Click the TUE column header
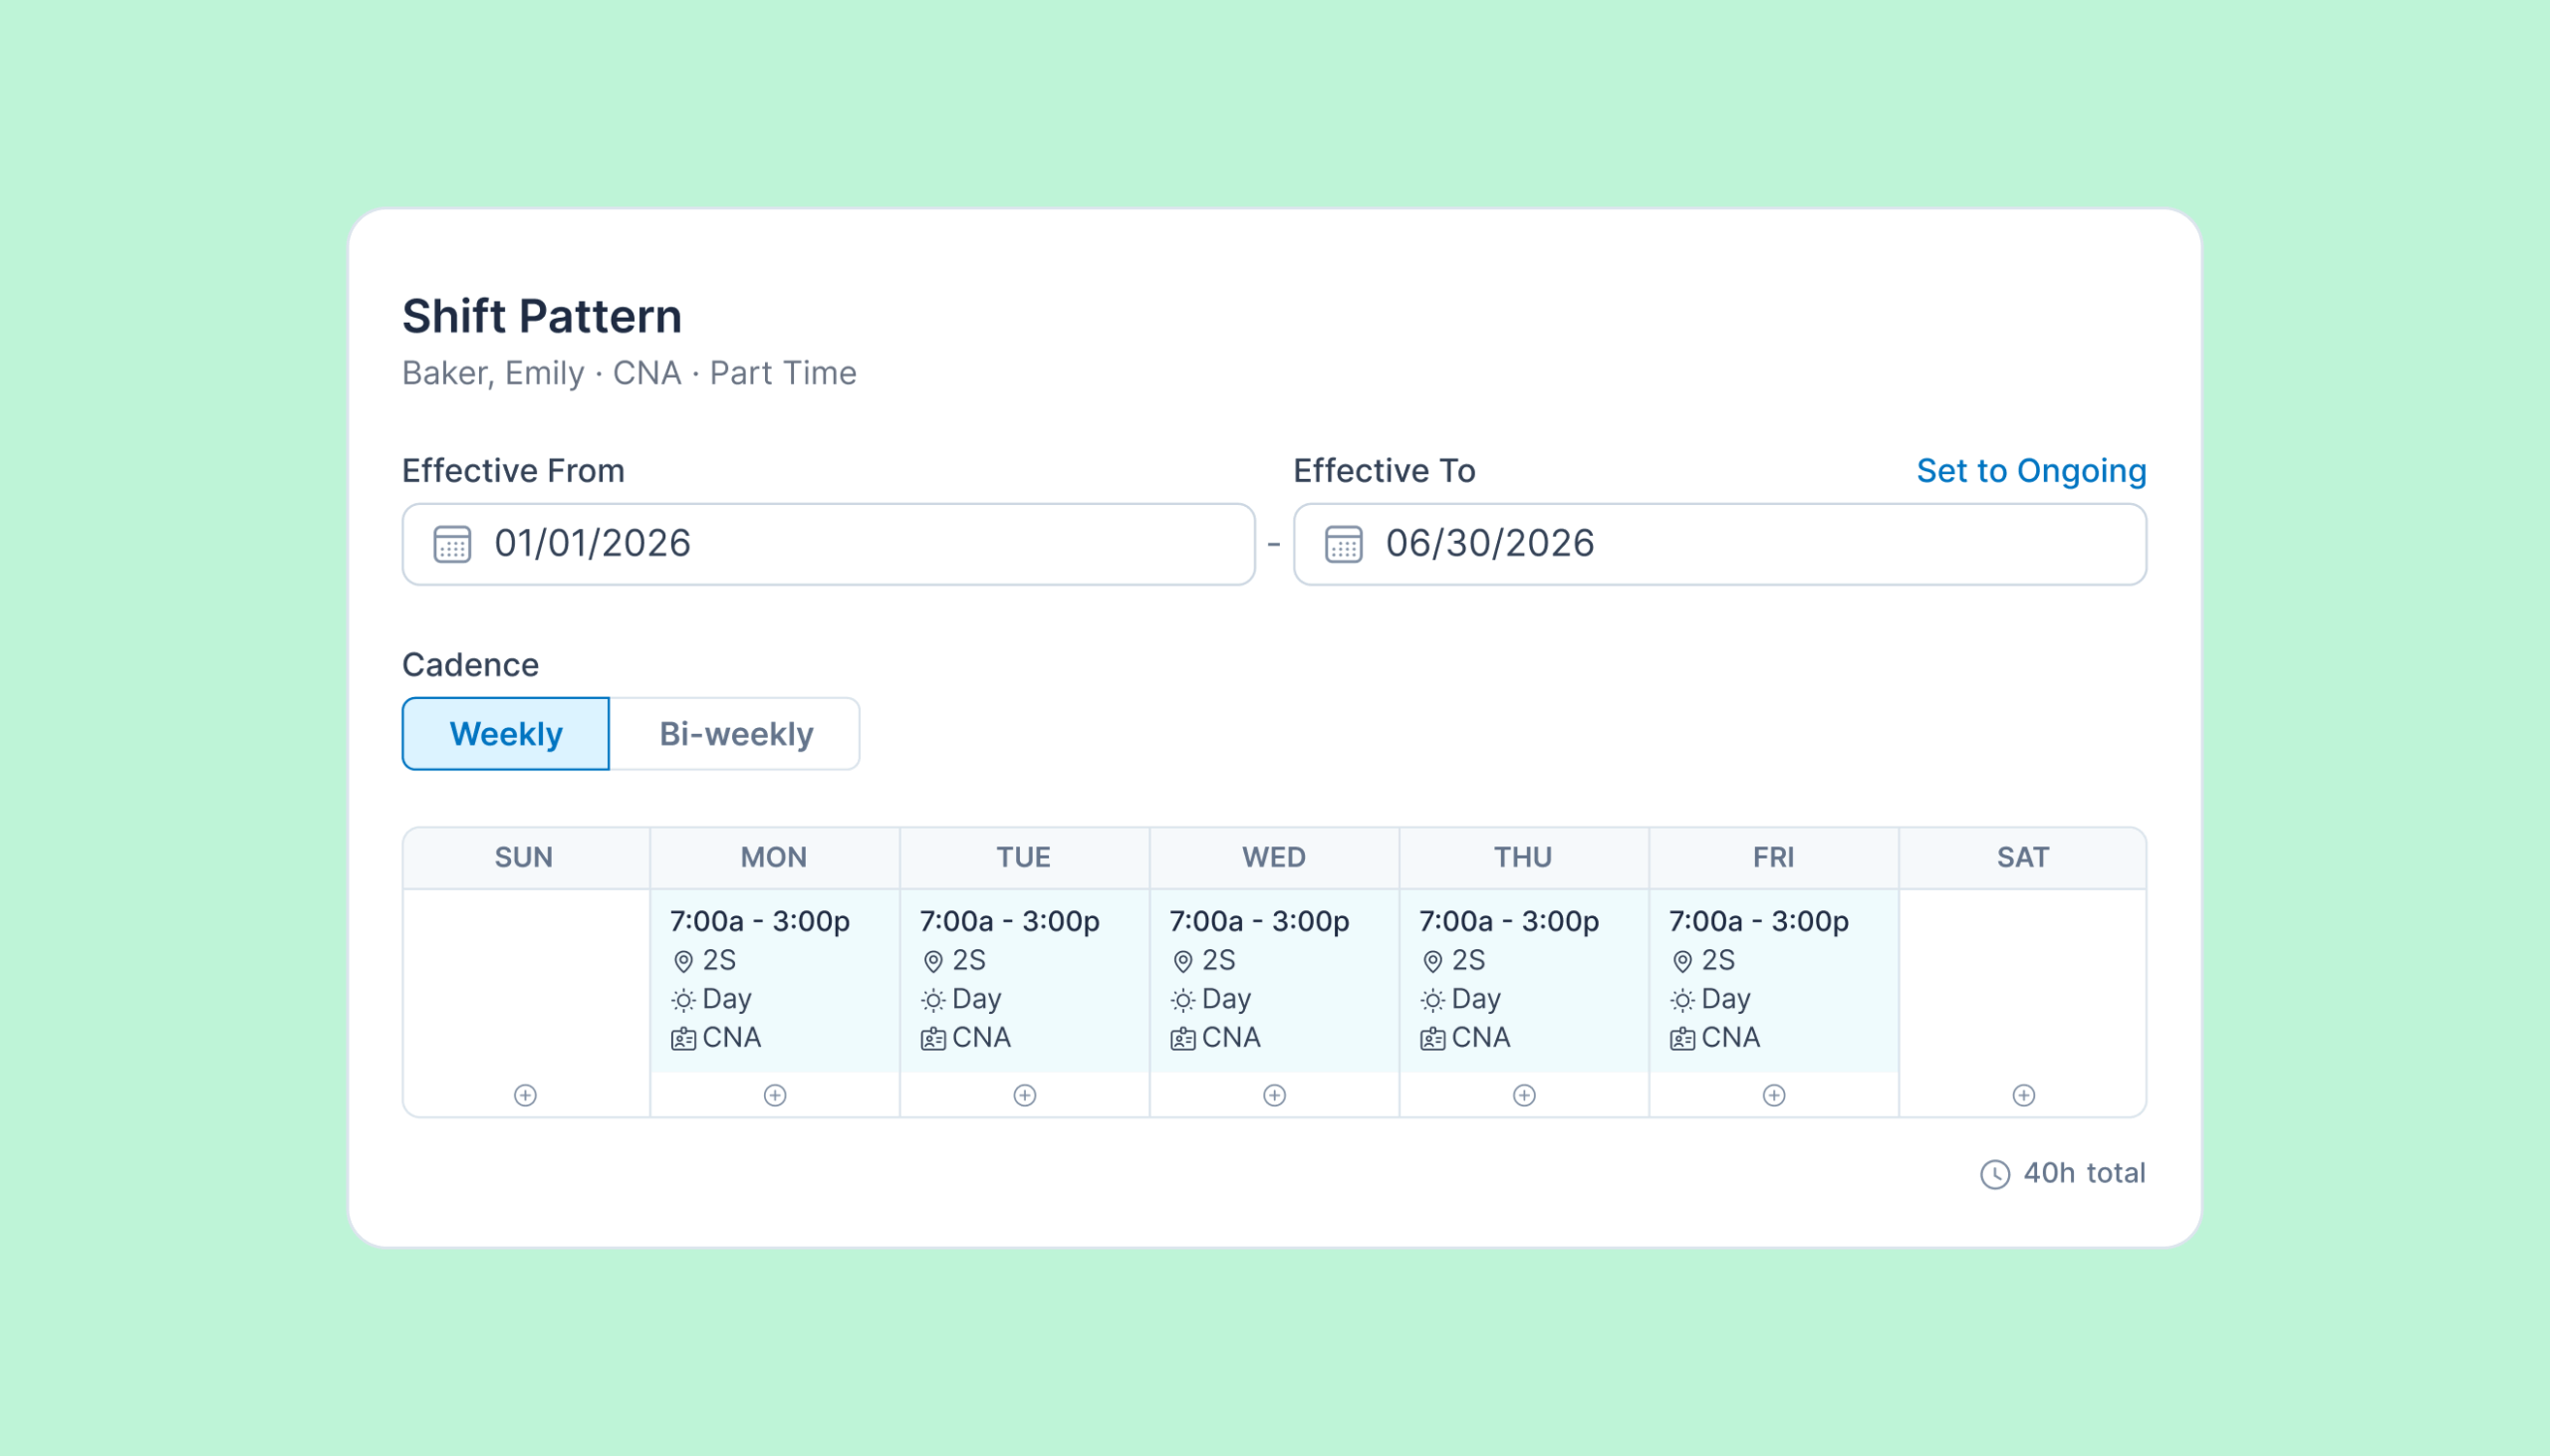Image resolution: width=2550 pixels, height=1456 pixels. point(1024,858)
